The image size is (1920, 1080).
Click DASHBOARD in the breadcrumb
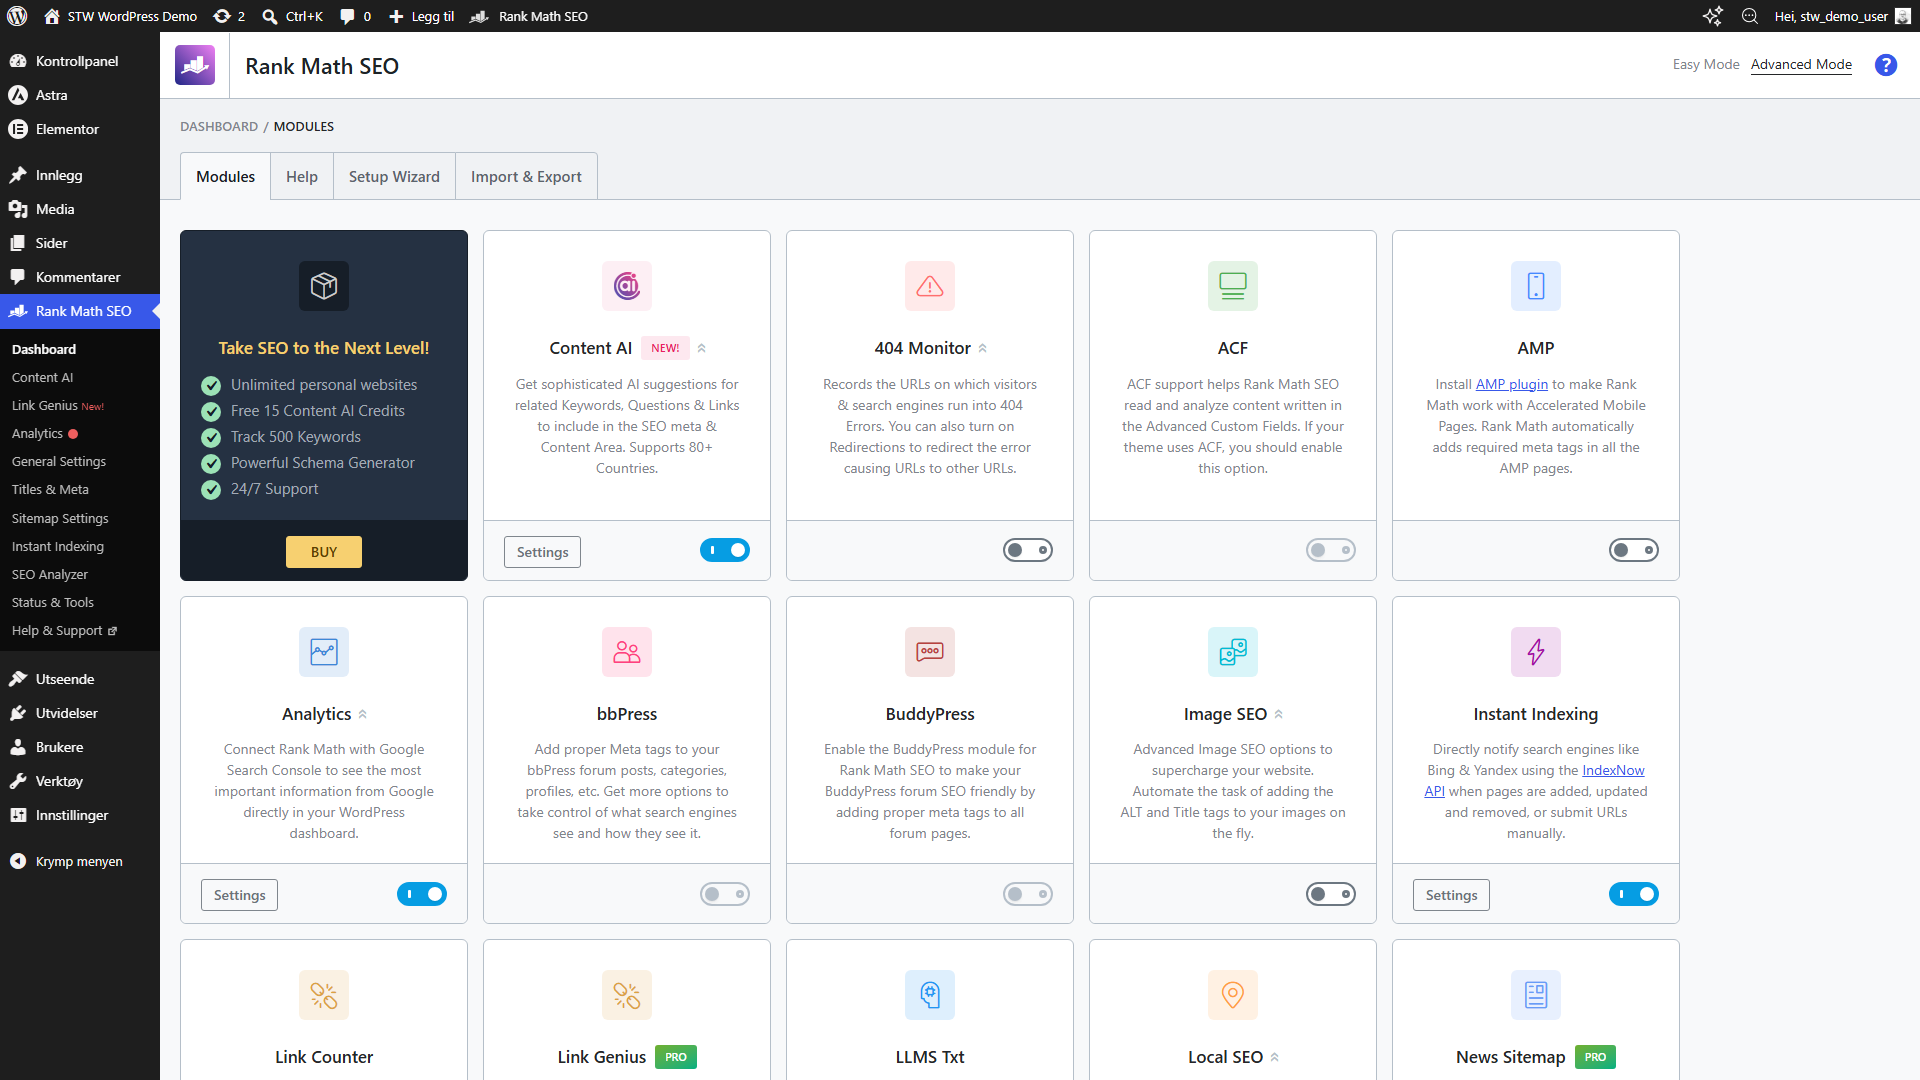[x=219, y=126]
